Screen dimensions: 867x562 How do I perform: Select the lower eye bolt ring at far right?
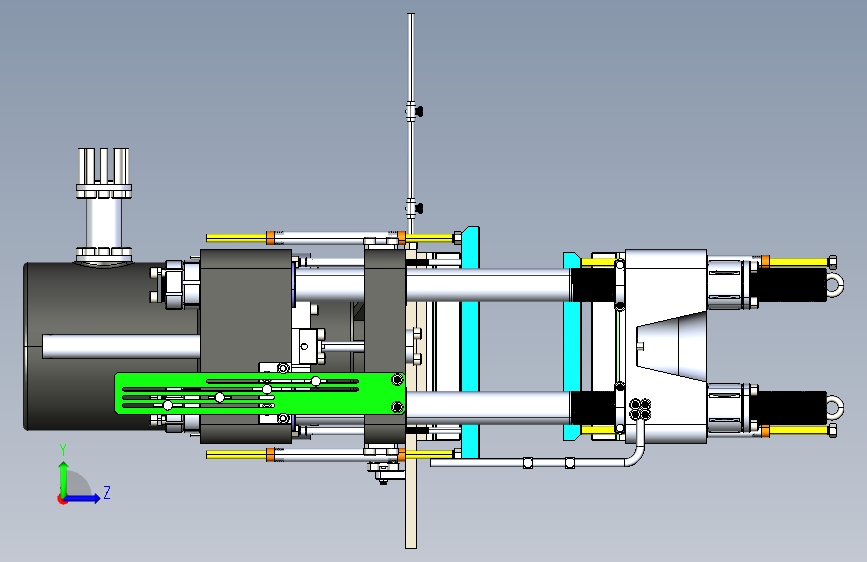(835, 408)
